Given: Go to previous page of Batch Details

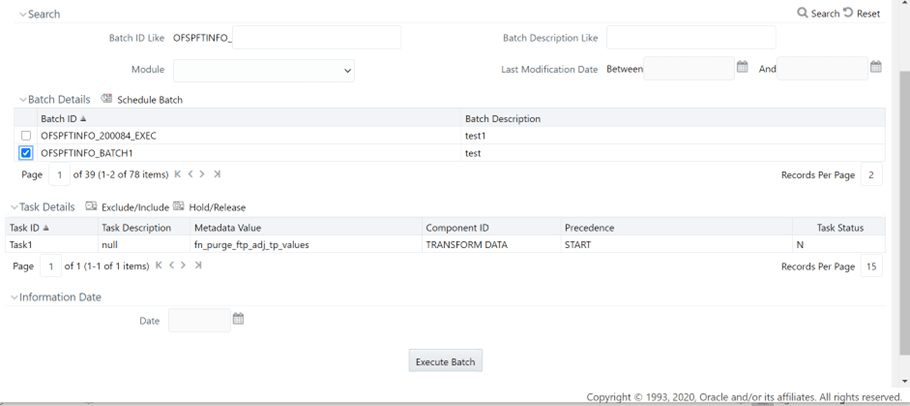Looking at the screenshot, I should 190,174.
